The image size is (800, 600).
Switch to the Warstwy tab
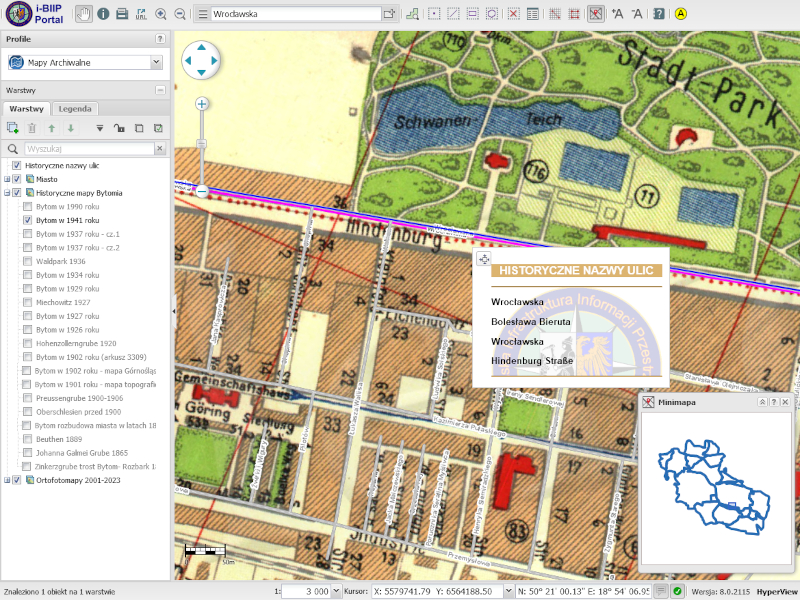pyautogui.click(x=27, y=109)
